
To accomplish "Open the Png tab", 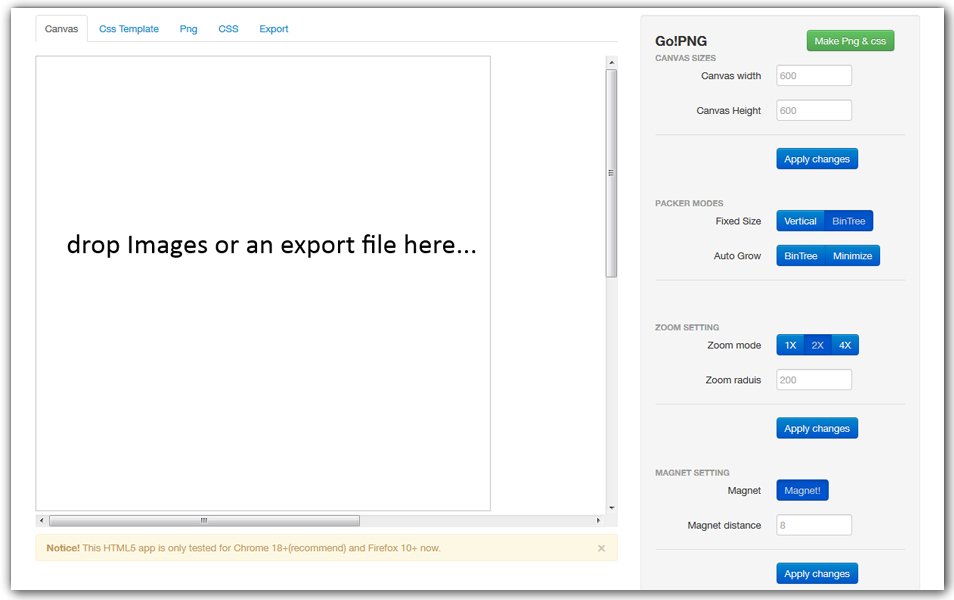I will 188,29.
